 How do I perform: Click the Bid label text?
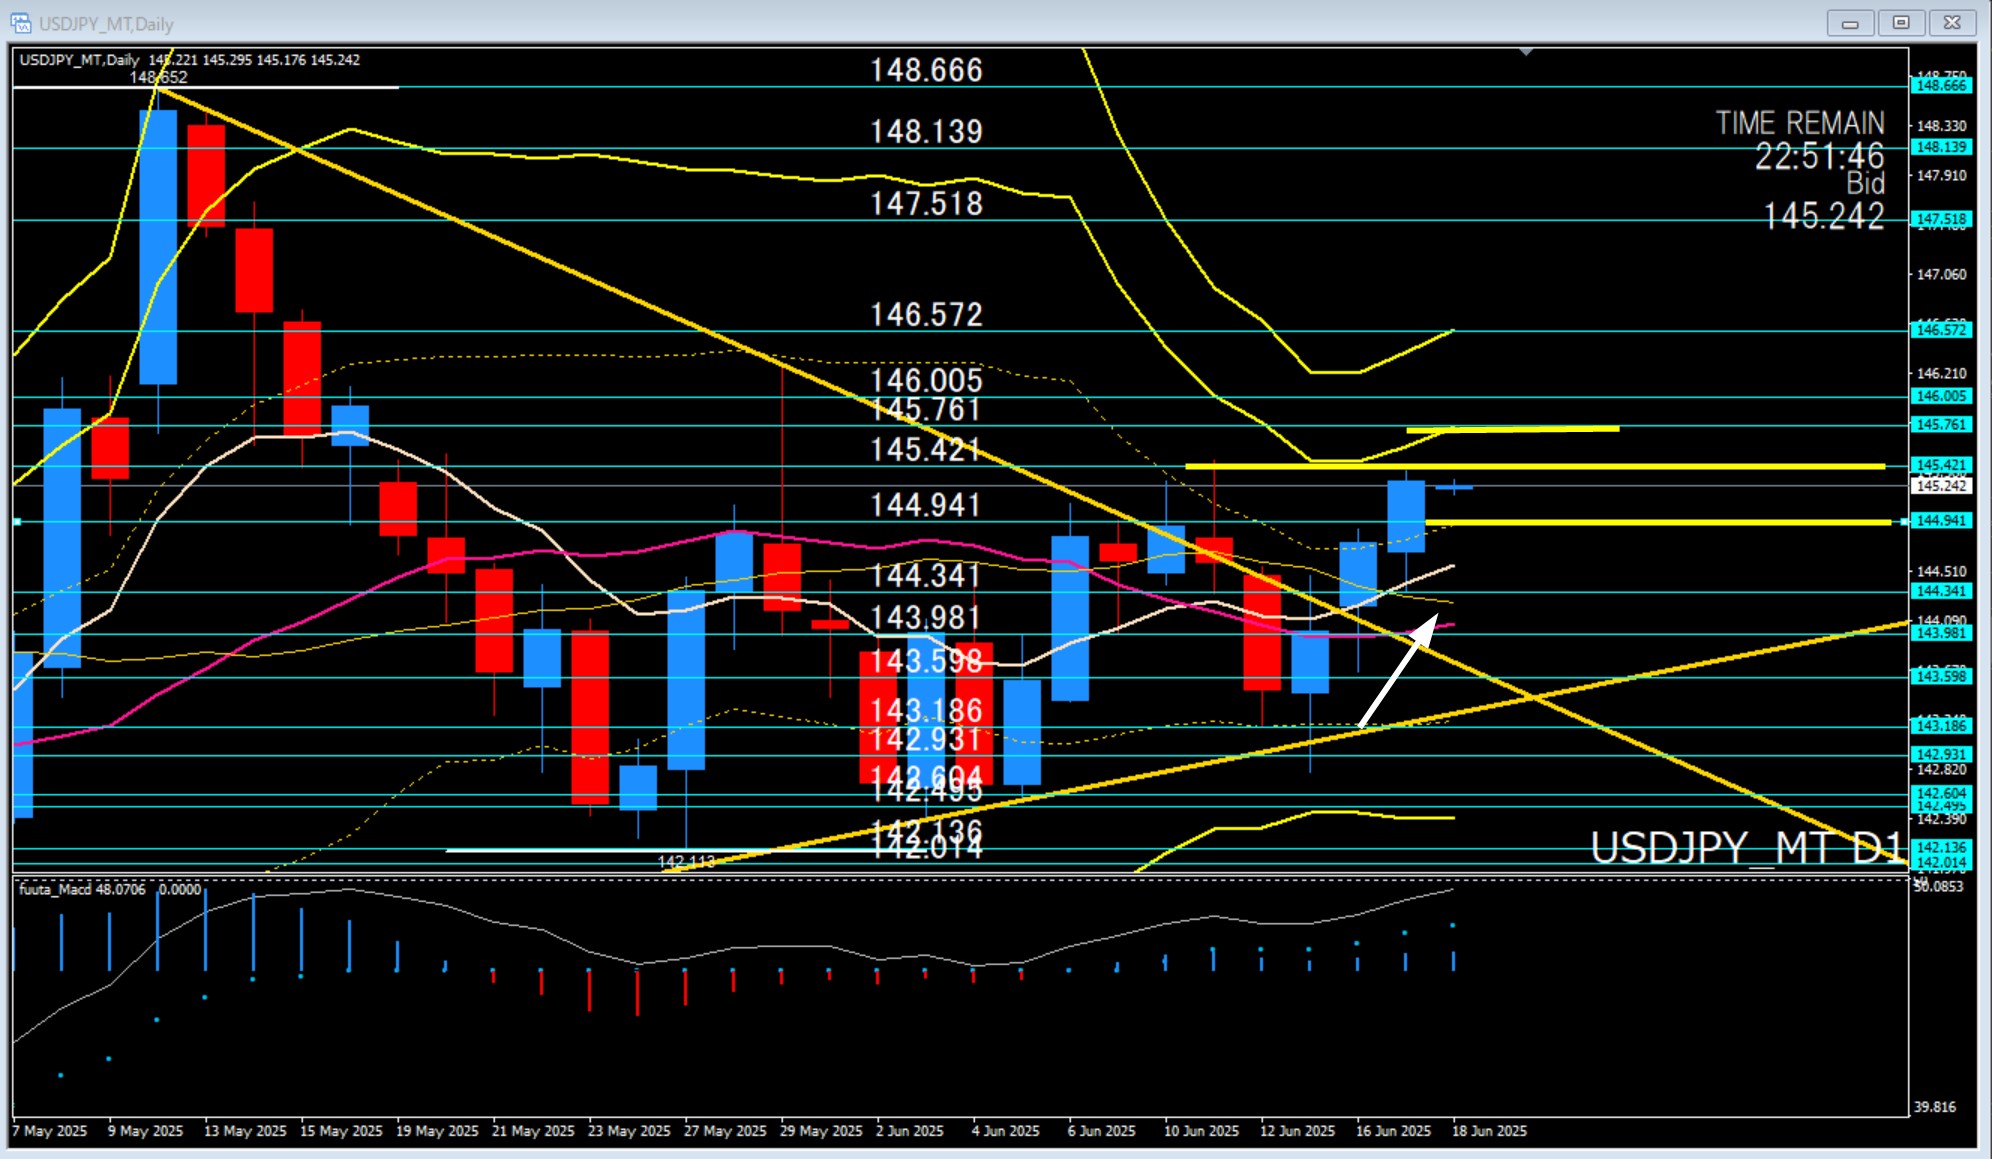click(x=1866, y=184)
